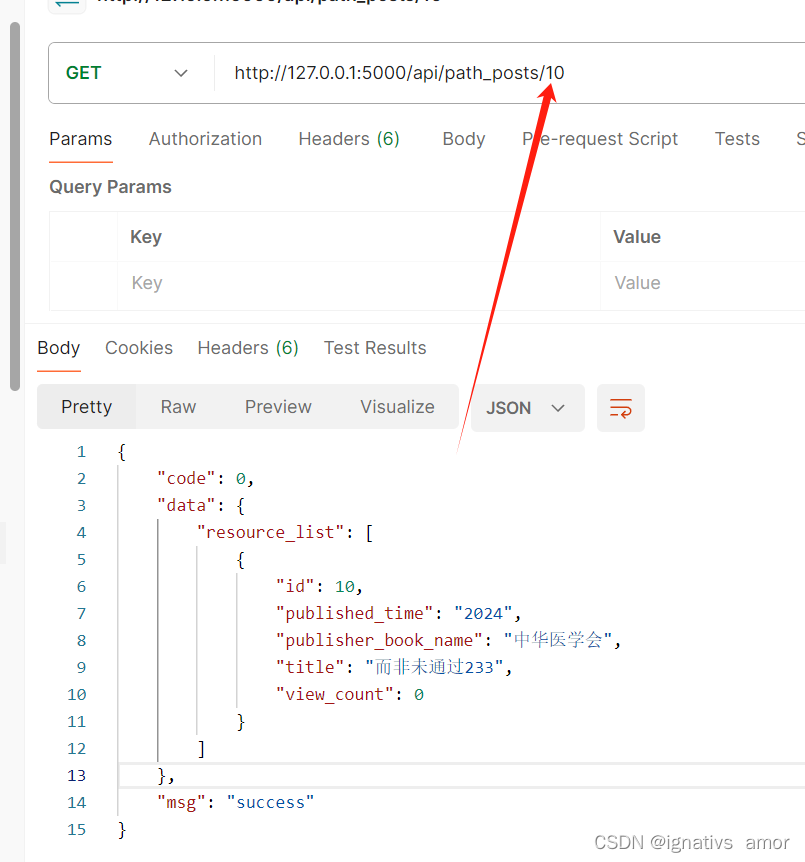The height and width of the screenshot is (862, 805).
Task: Select the Pretty response view
Action: tap(86, 407)
